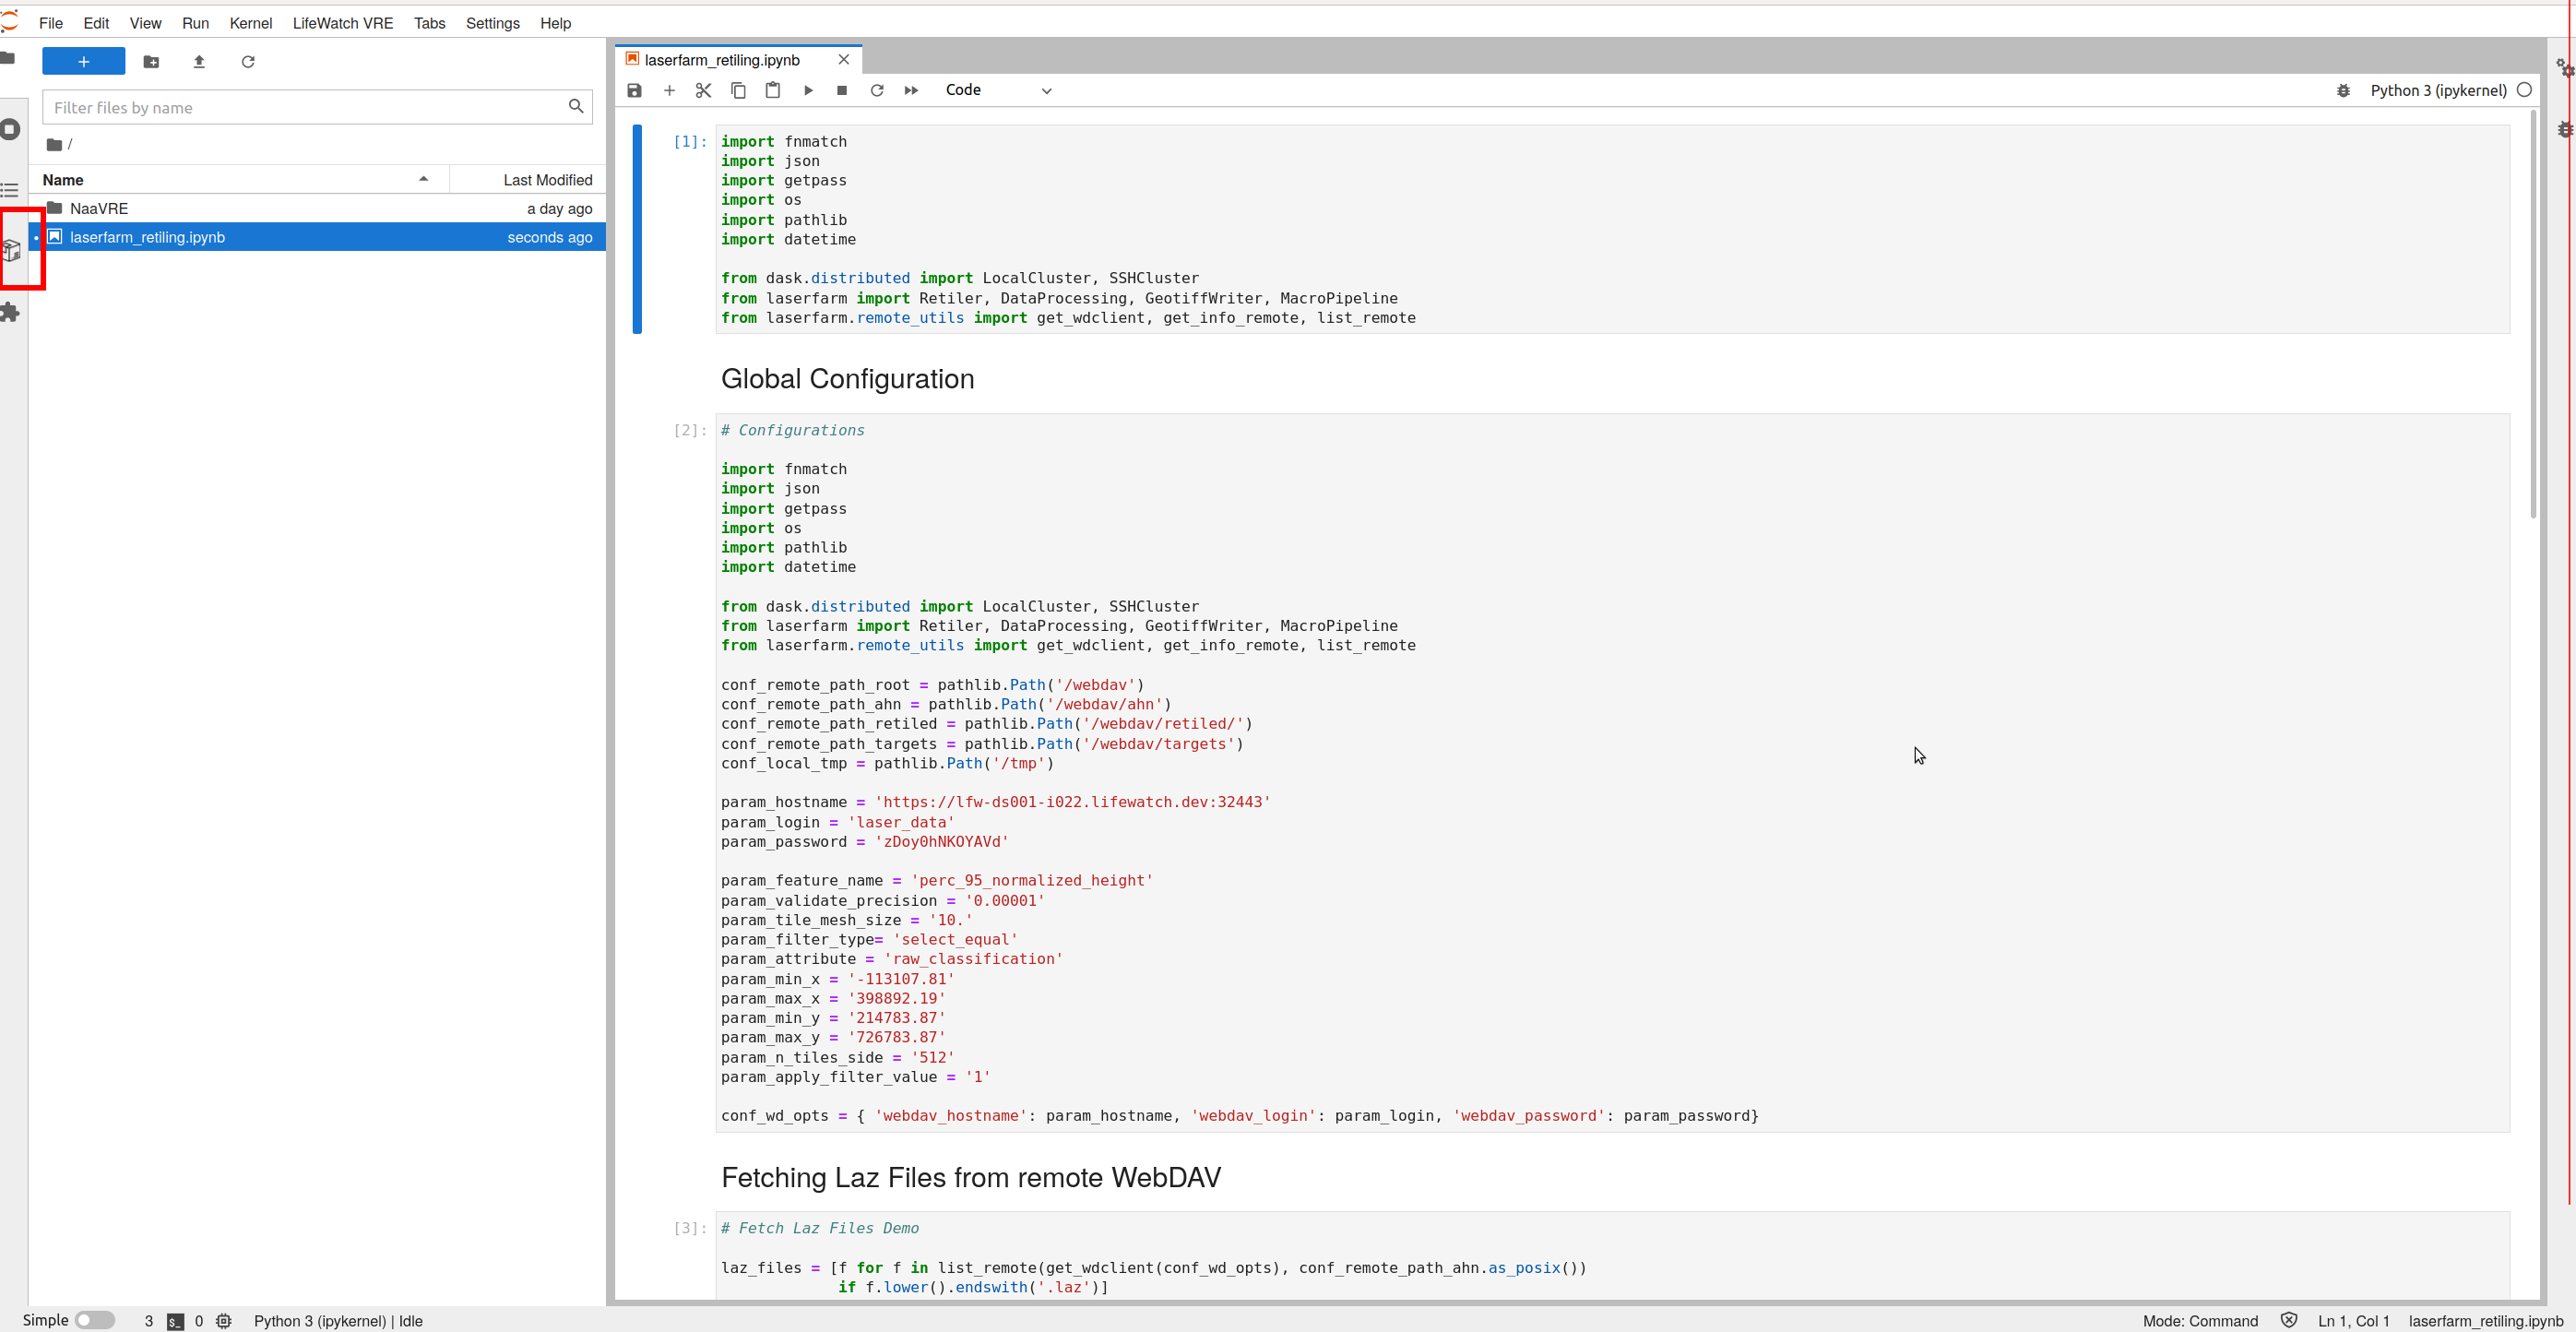This screenshot has width=2576, height=1332.
Task: Open the extension manager sidebar
Action: pos(12,312)
